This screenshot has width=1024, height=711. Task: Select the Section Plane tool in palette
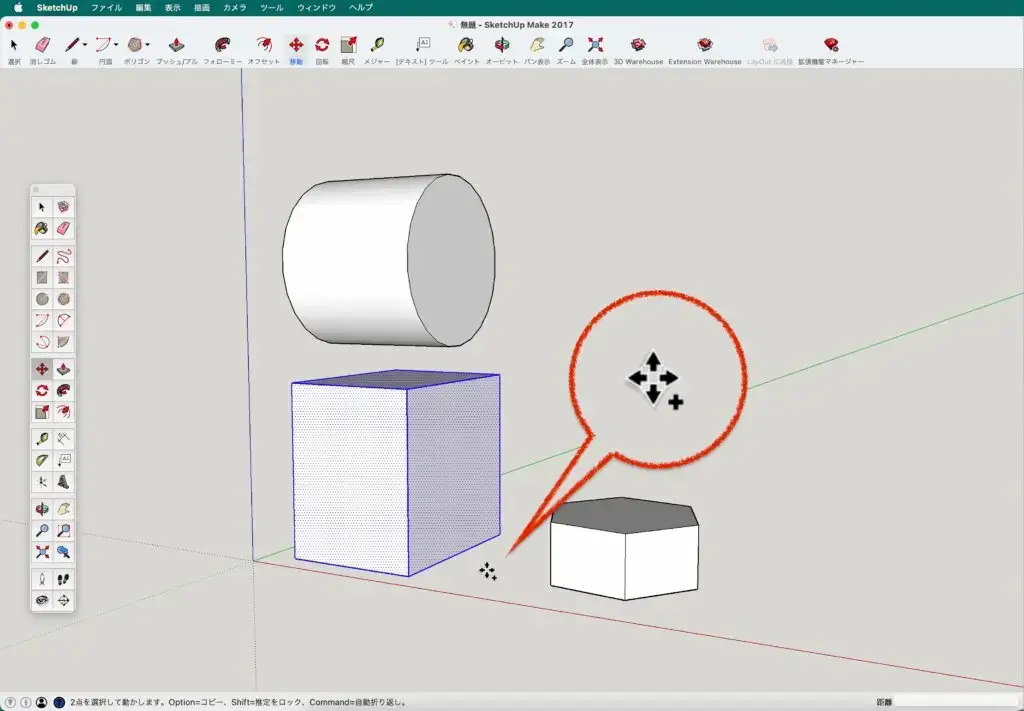click(x=63, y=601)
